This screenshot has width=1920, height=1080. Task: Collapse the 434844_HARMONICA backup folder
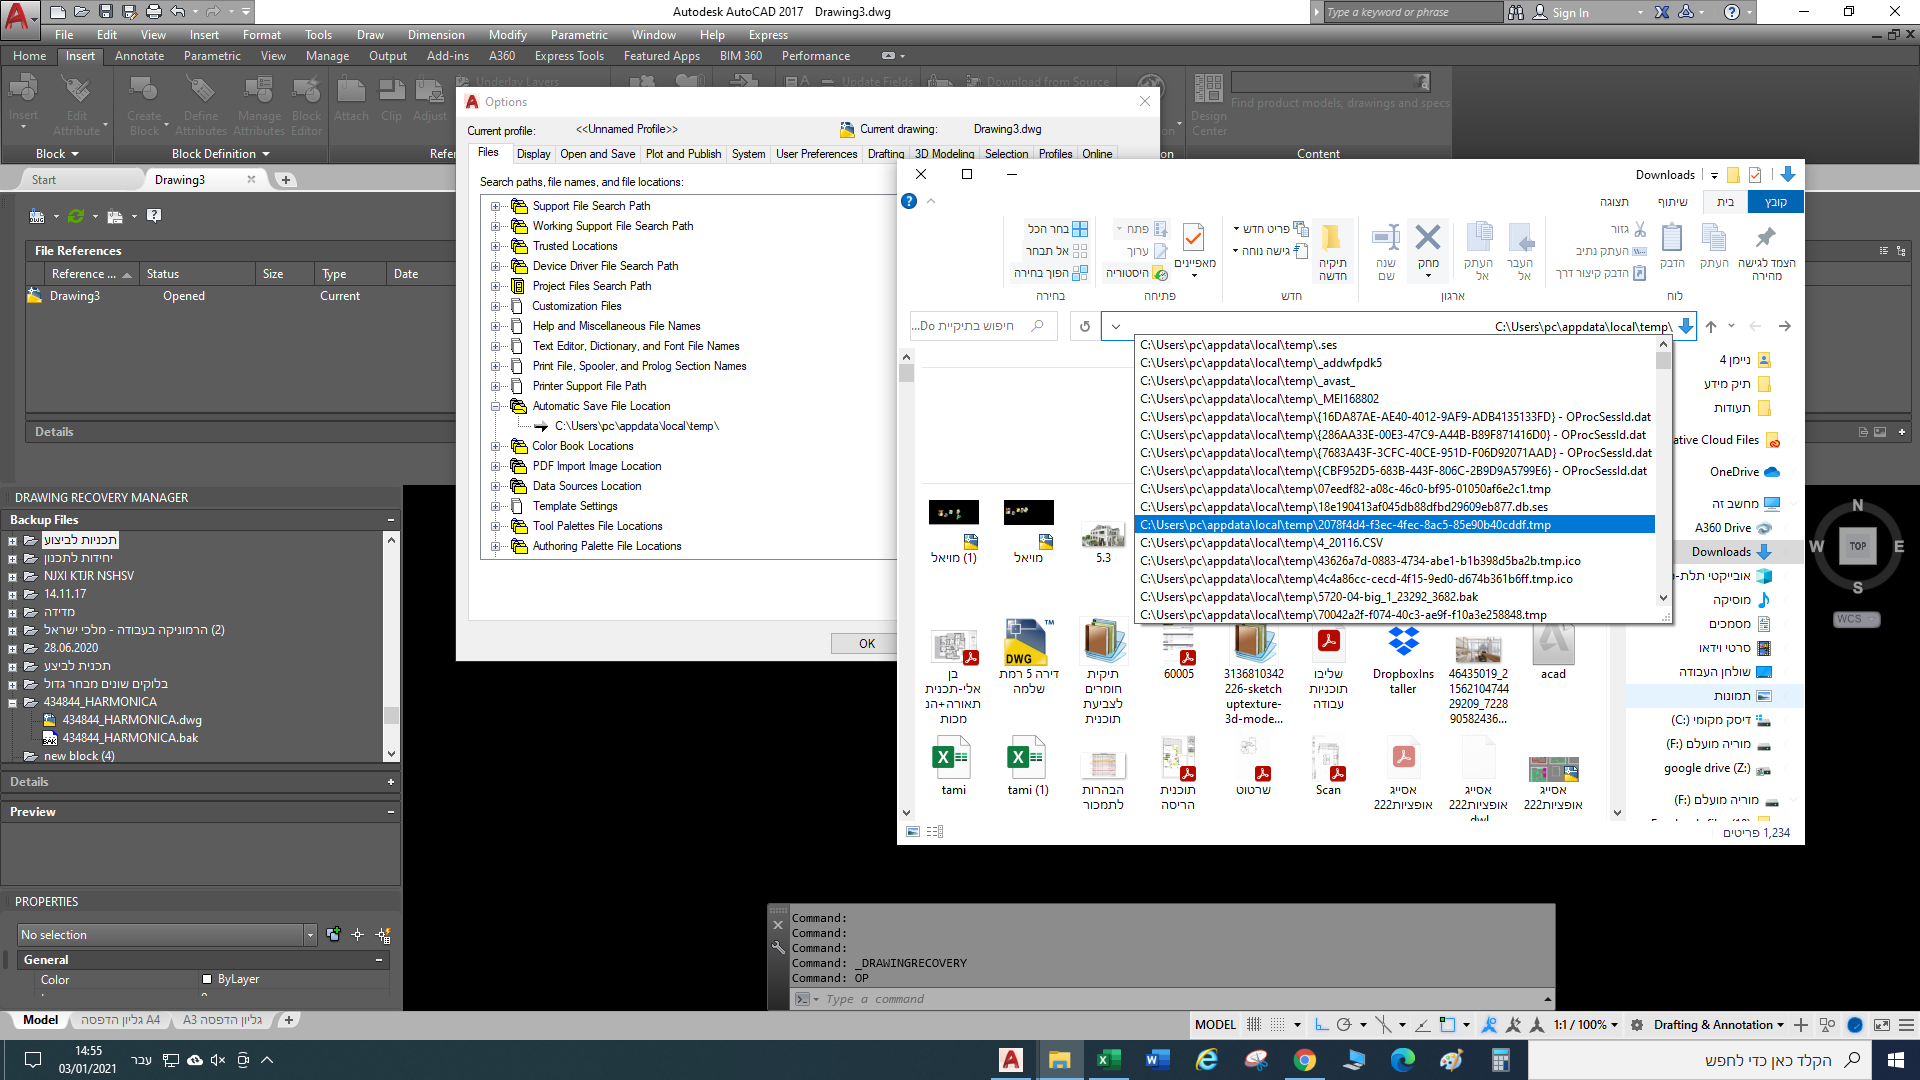point(13,702)
